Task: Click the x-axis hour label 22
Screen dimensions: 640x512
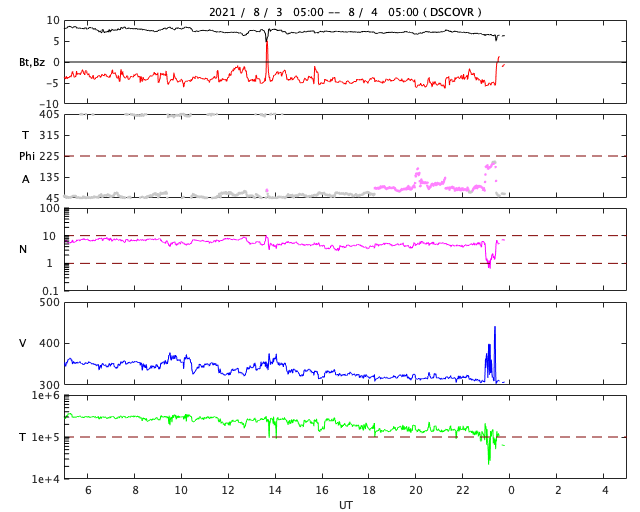Action: [x=463, y=490]
